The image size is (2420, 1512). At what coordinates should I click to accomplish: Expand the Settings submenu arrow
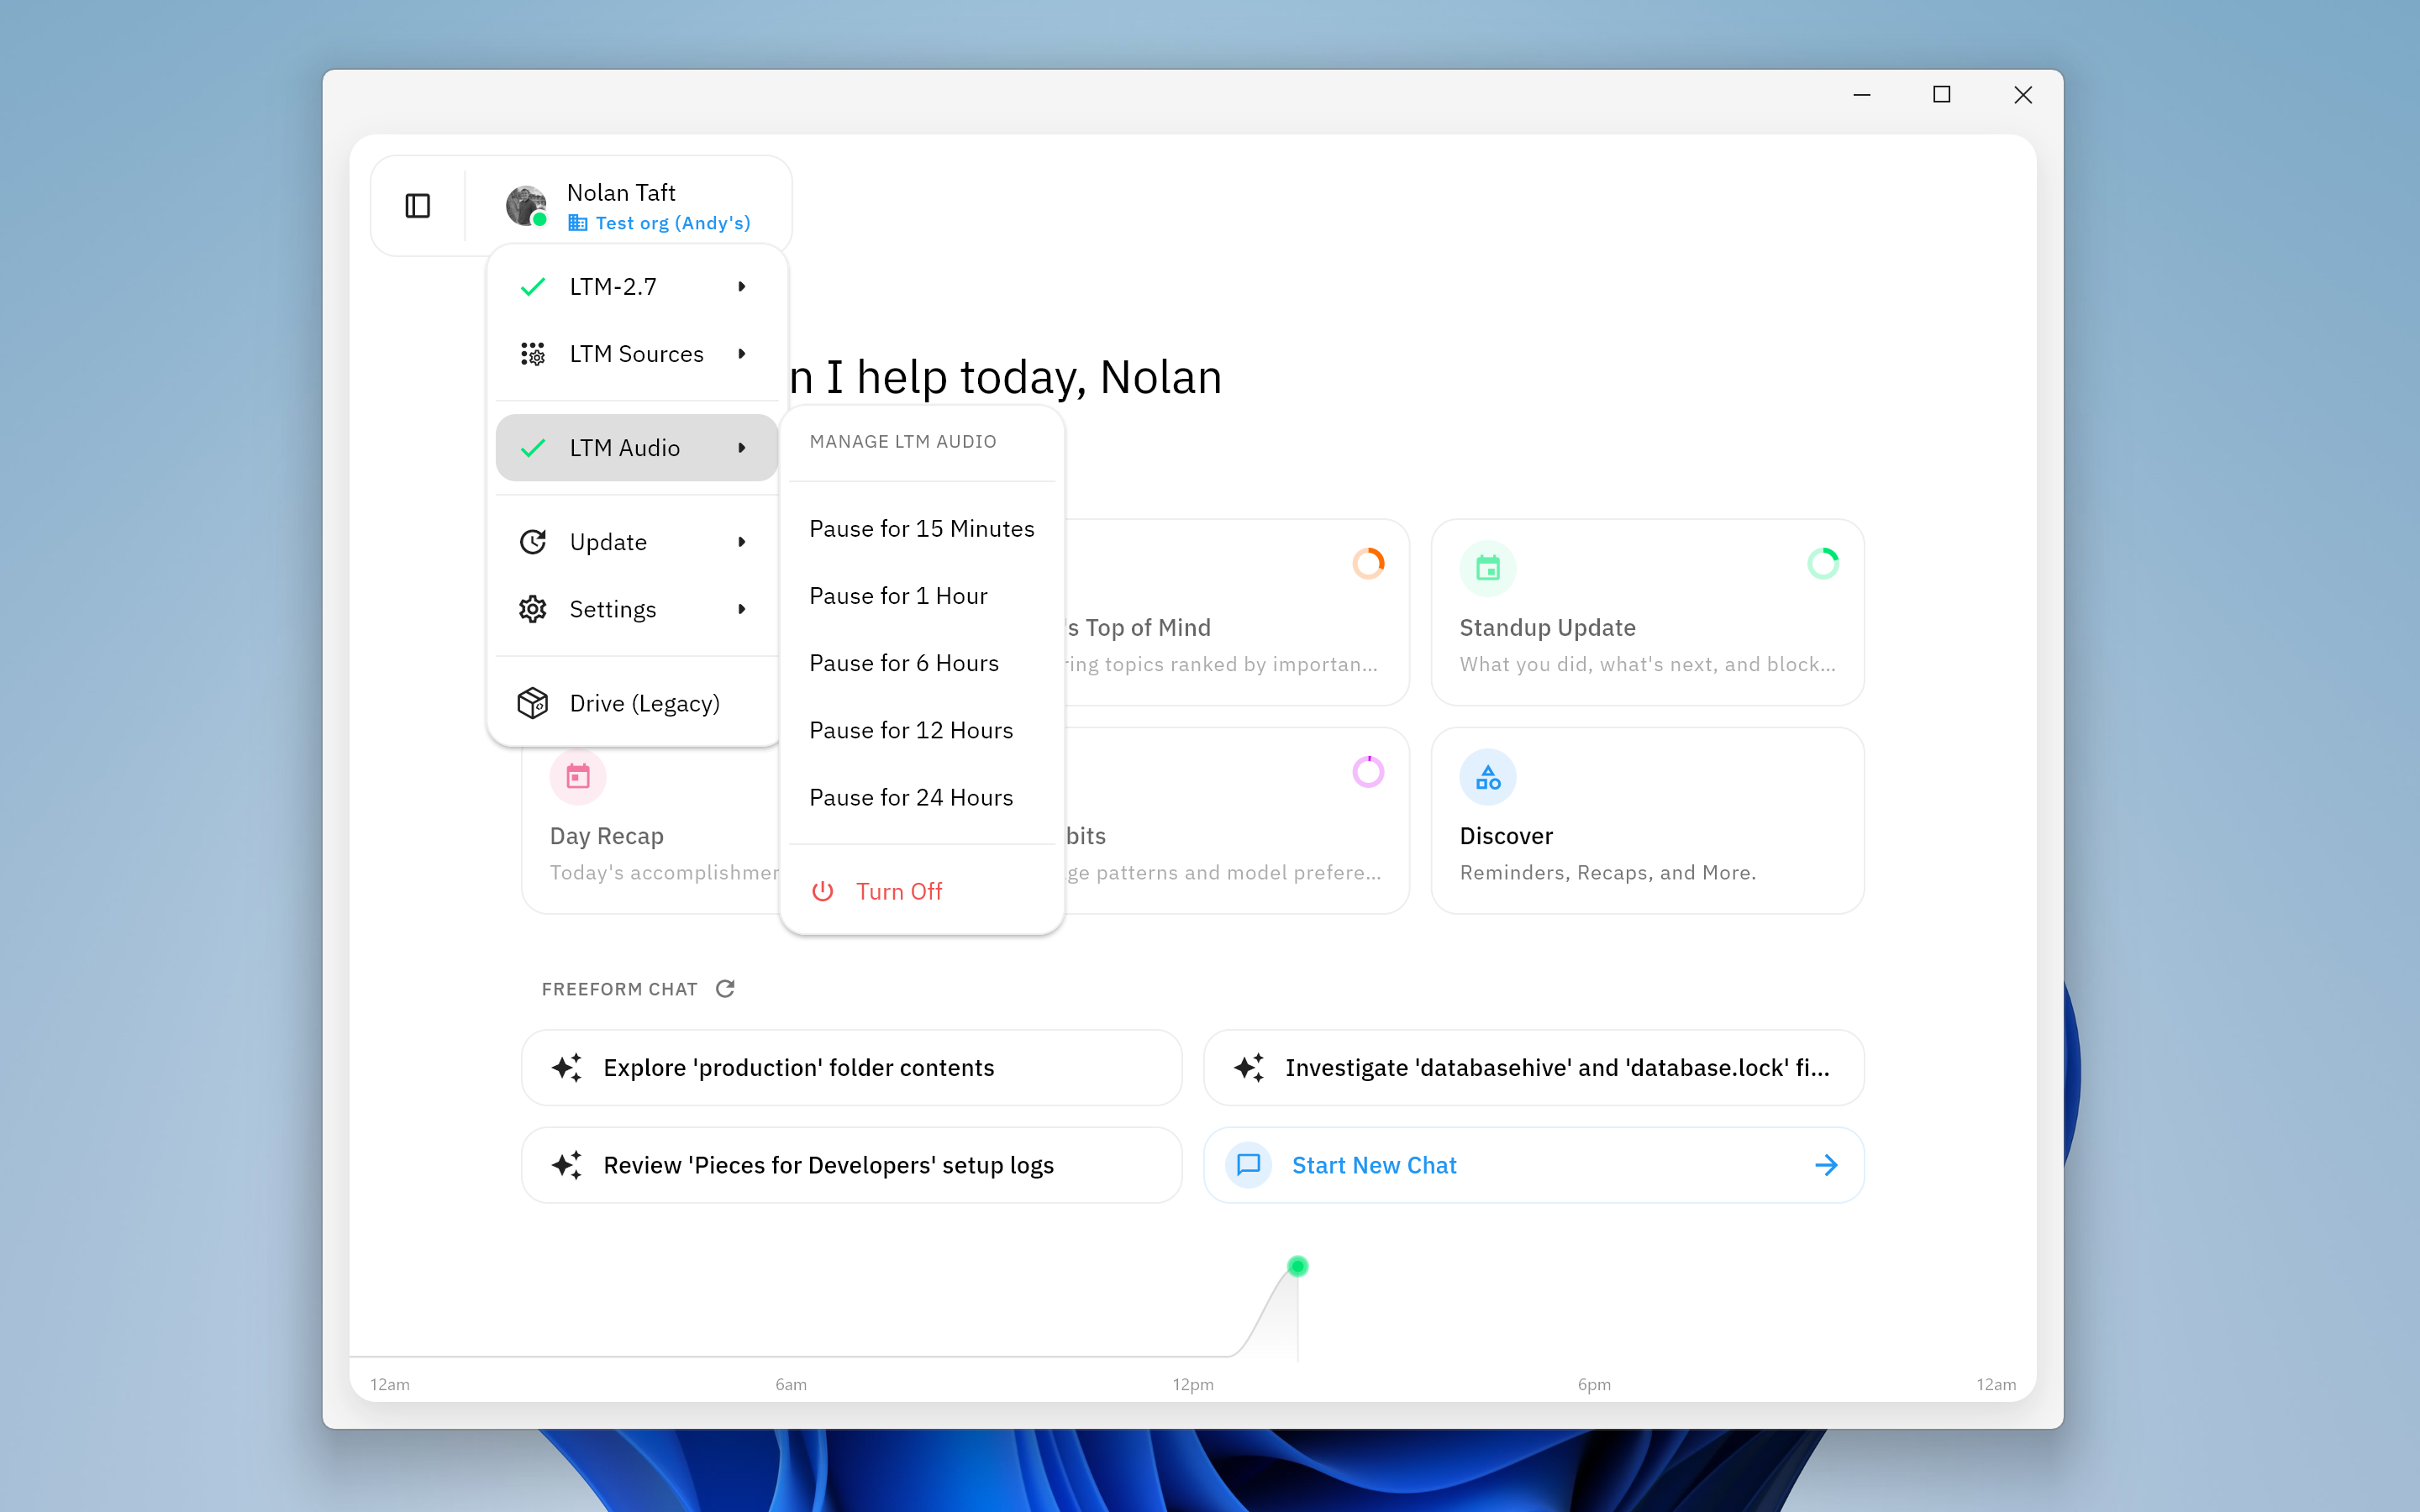742,609
